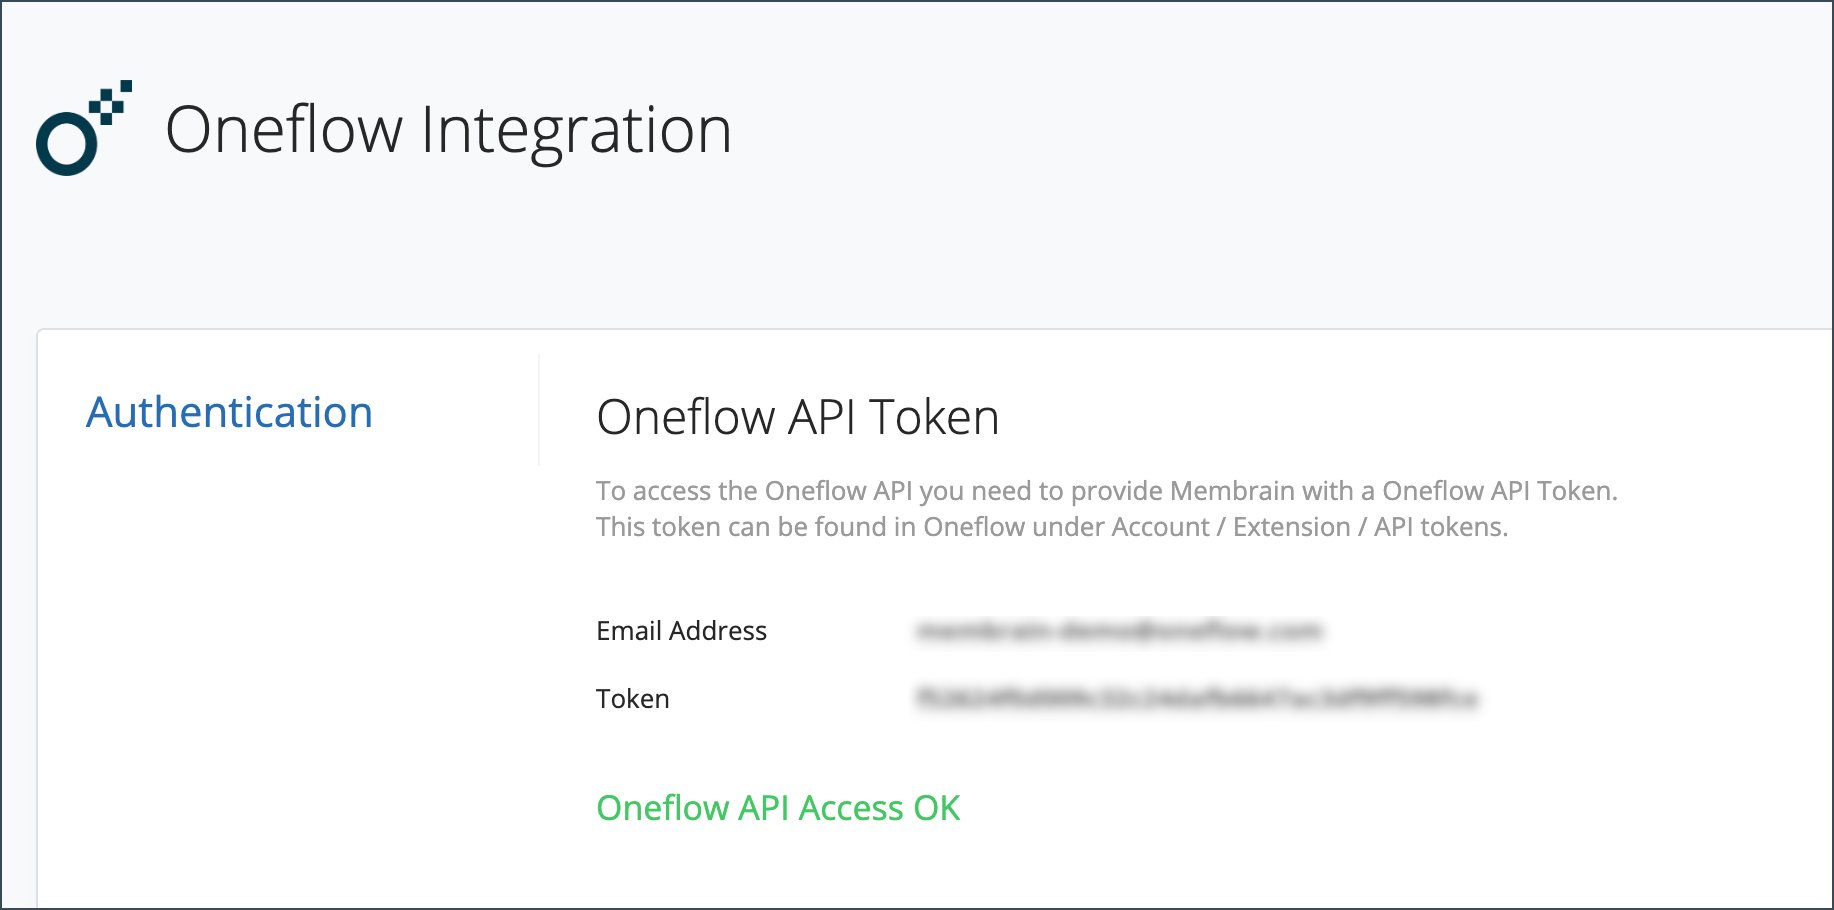Click the 'Oneflow API Token' heading
1834x910 pixels.
tap(797, 417)
